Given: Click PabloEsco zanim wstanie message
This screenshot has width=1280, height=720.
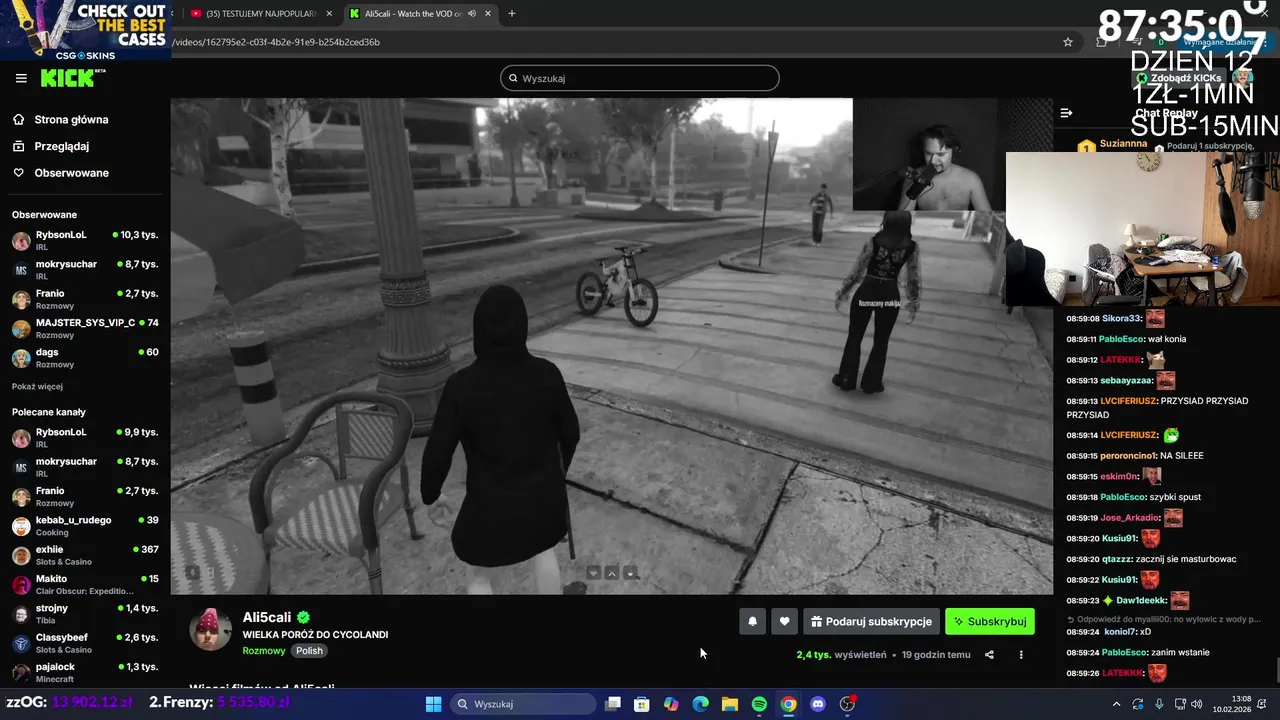Looking at the screenshot, I should point(1138,653).
